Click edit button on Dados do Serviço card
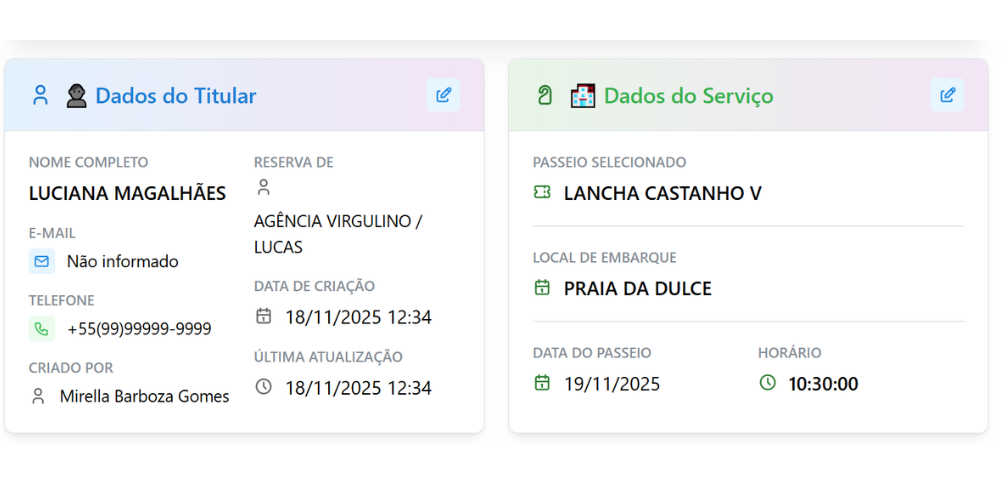This screenshot has height=494, width=1004. coord(947,95)
